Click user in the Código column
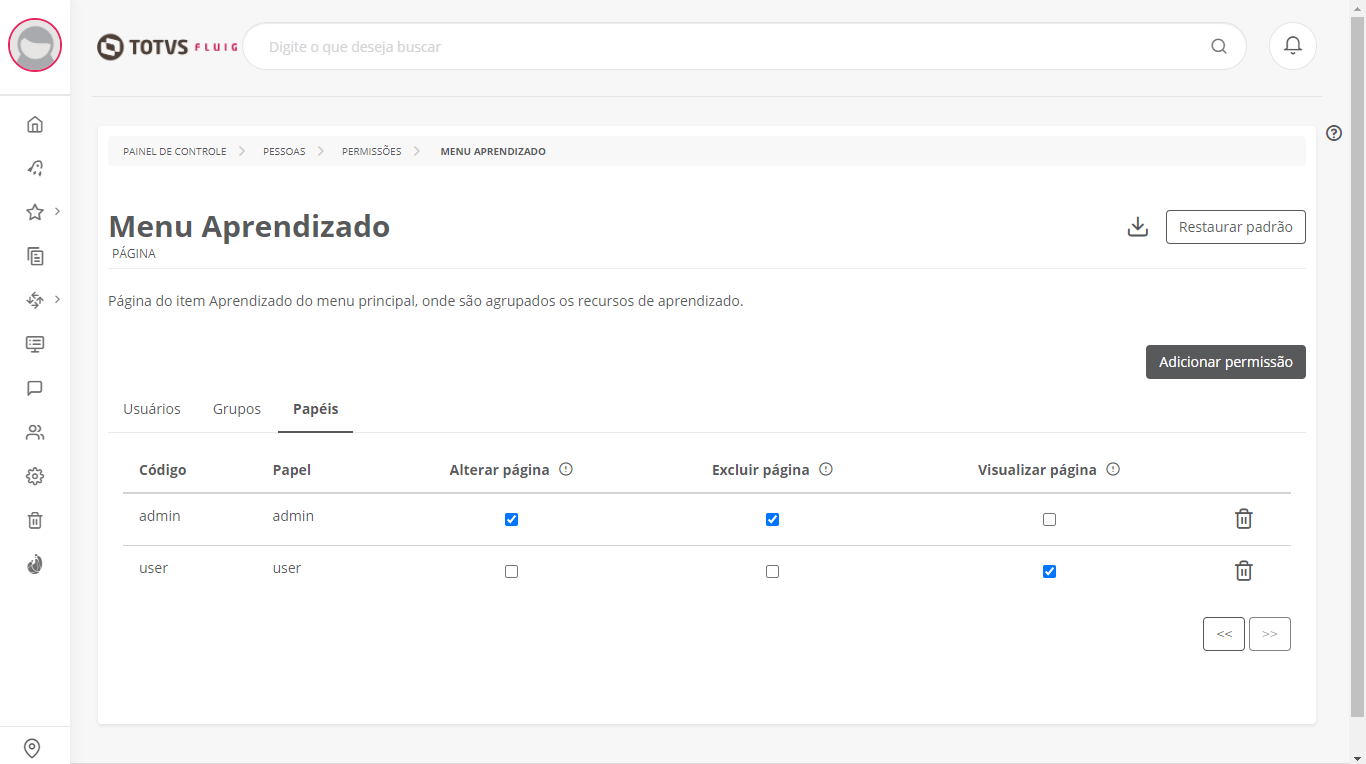The image size is (1366, 764). click(x=153, y=568)
